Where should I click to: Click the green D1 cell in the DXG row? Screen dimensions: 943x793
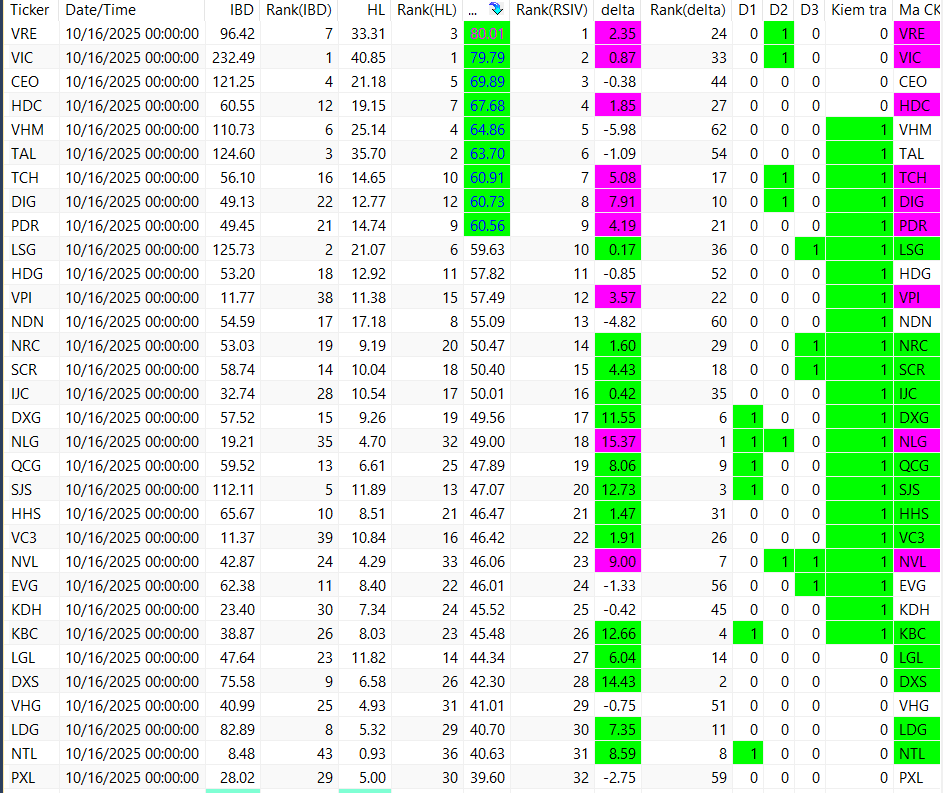click(747, 418)
